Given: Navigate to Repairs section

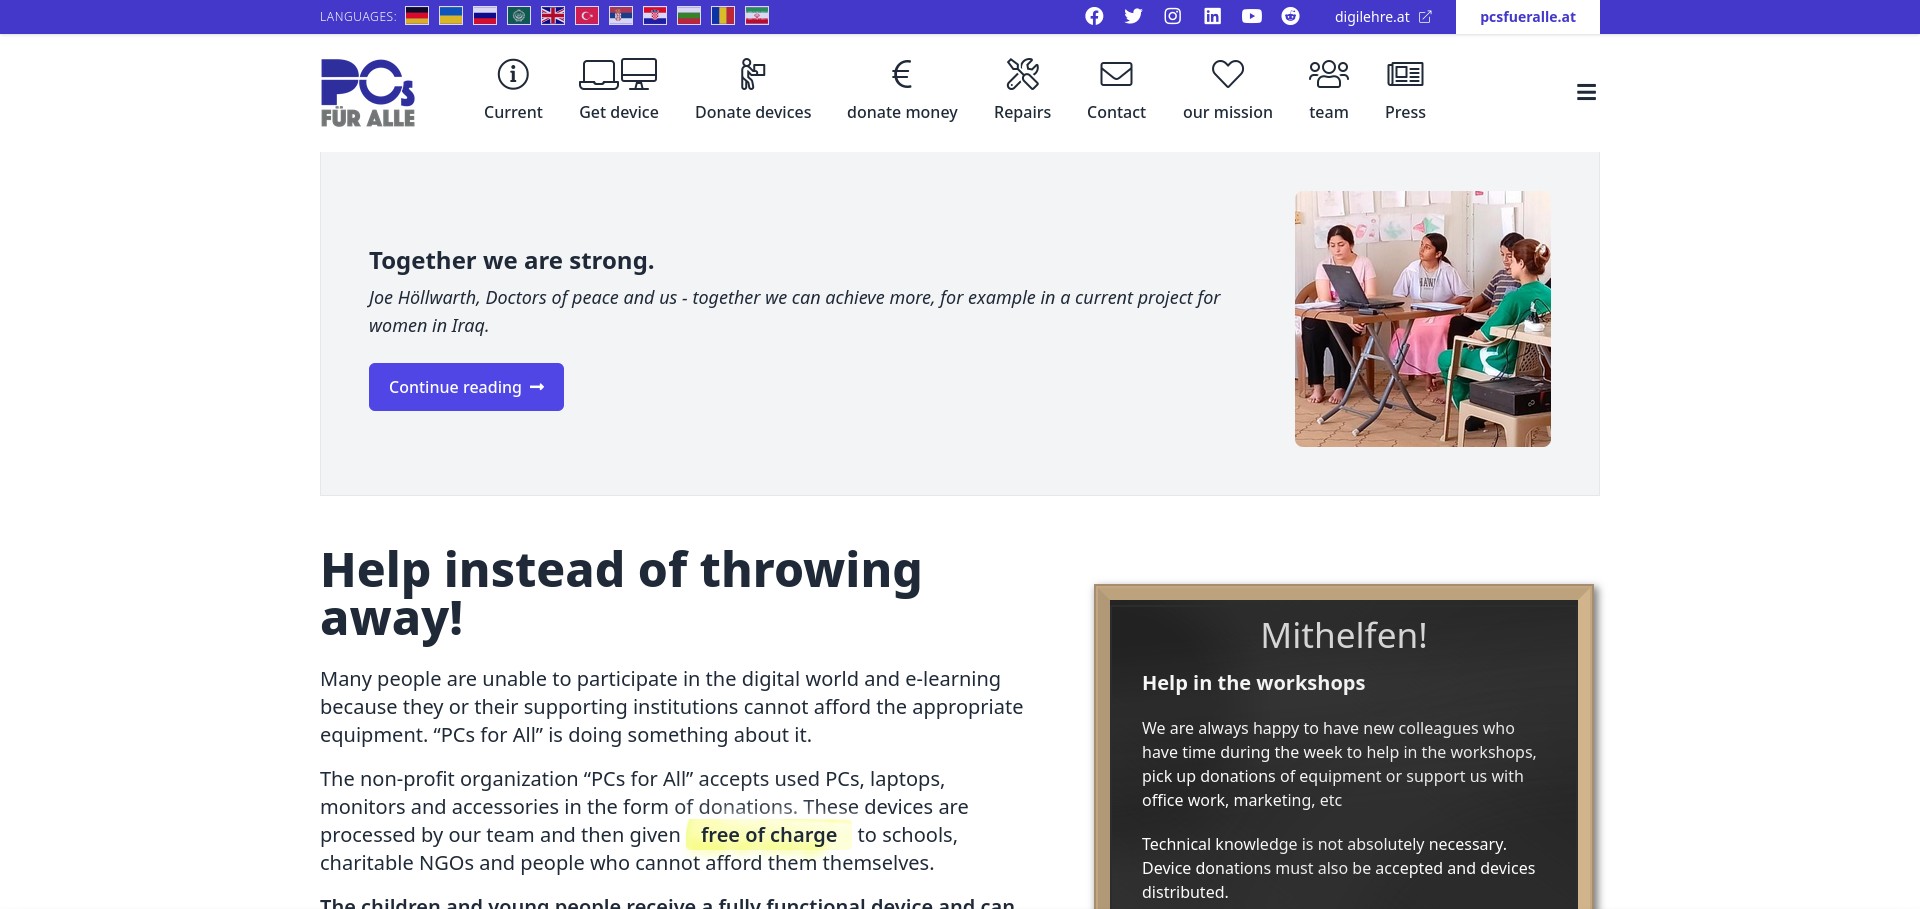Looking at the screenshot, I should click(1022, 90).
